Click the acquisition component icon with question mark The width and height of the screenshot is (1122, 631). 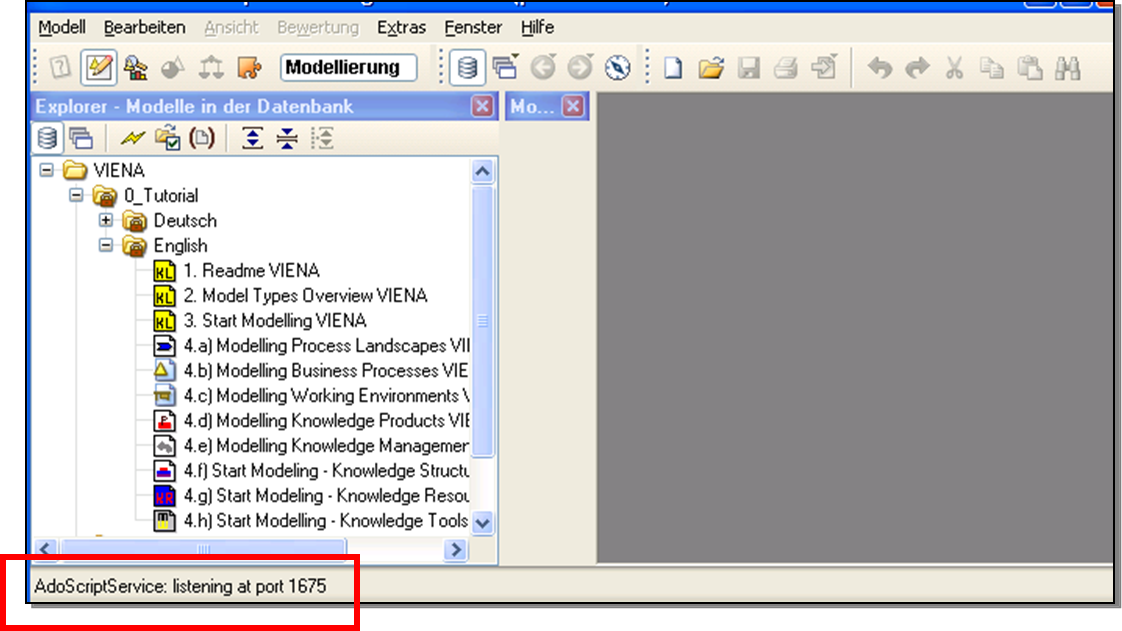pyautogui.click(x=61, y=68)
